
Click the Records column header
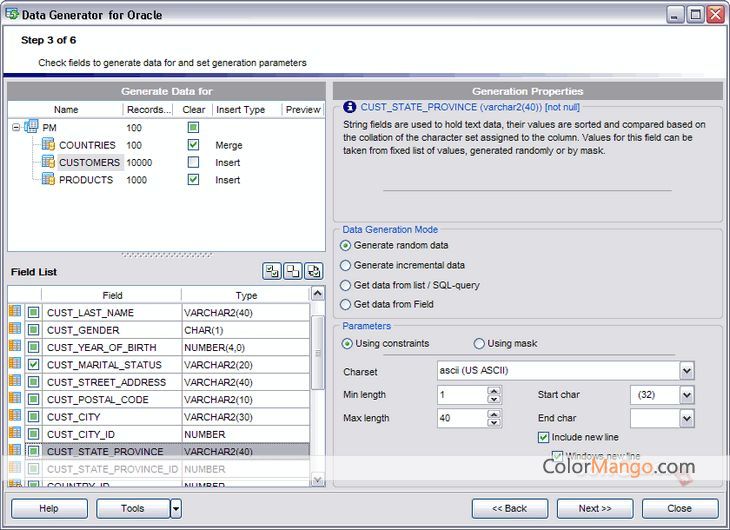coord(148,109)
